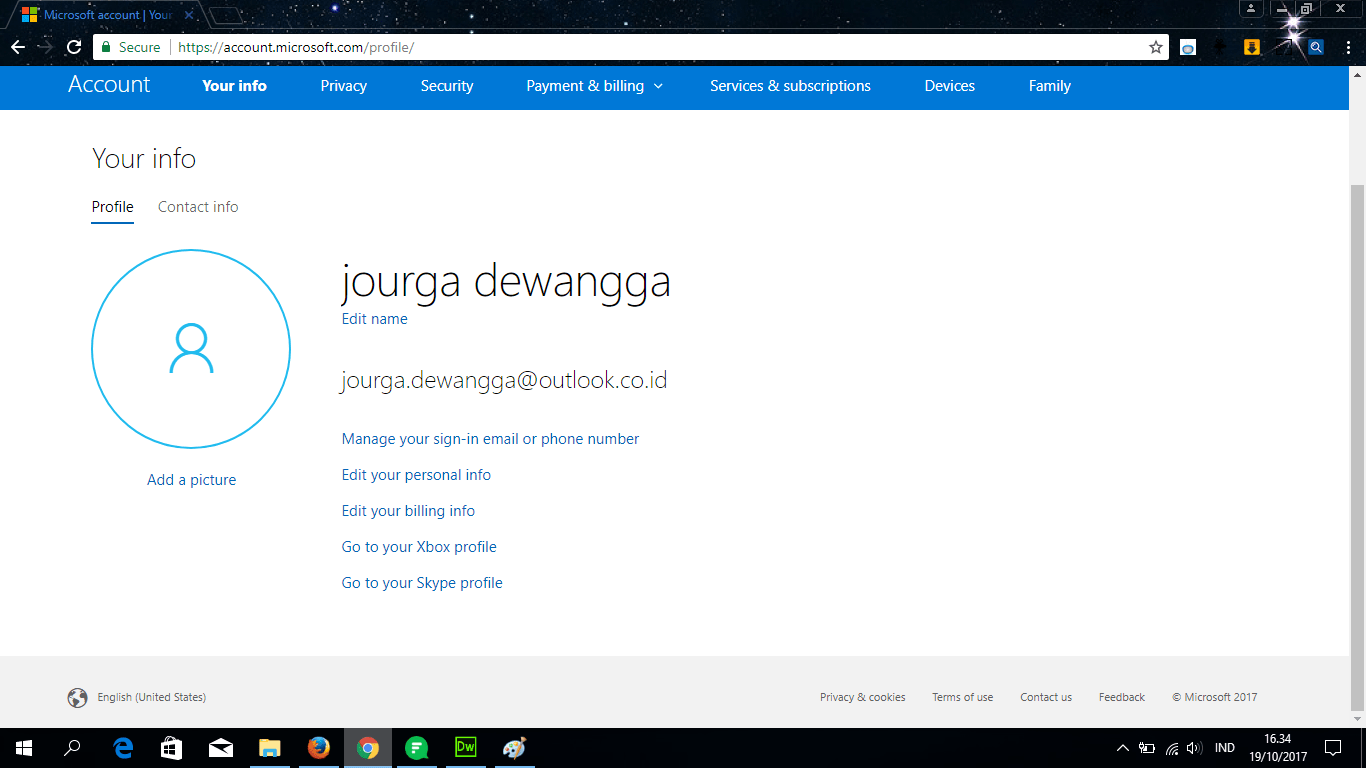The image size is (1366, 768).
Task: Close the Microsoft account tab
Action: [x=189, y=15]
